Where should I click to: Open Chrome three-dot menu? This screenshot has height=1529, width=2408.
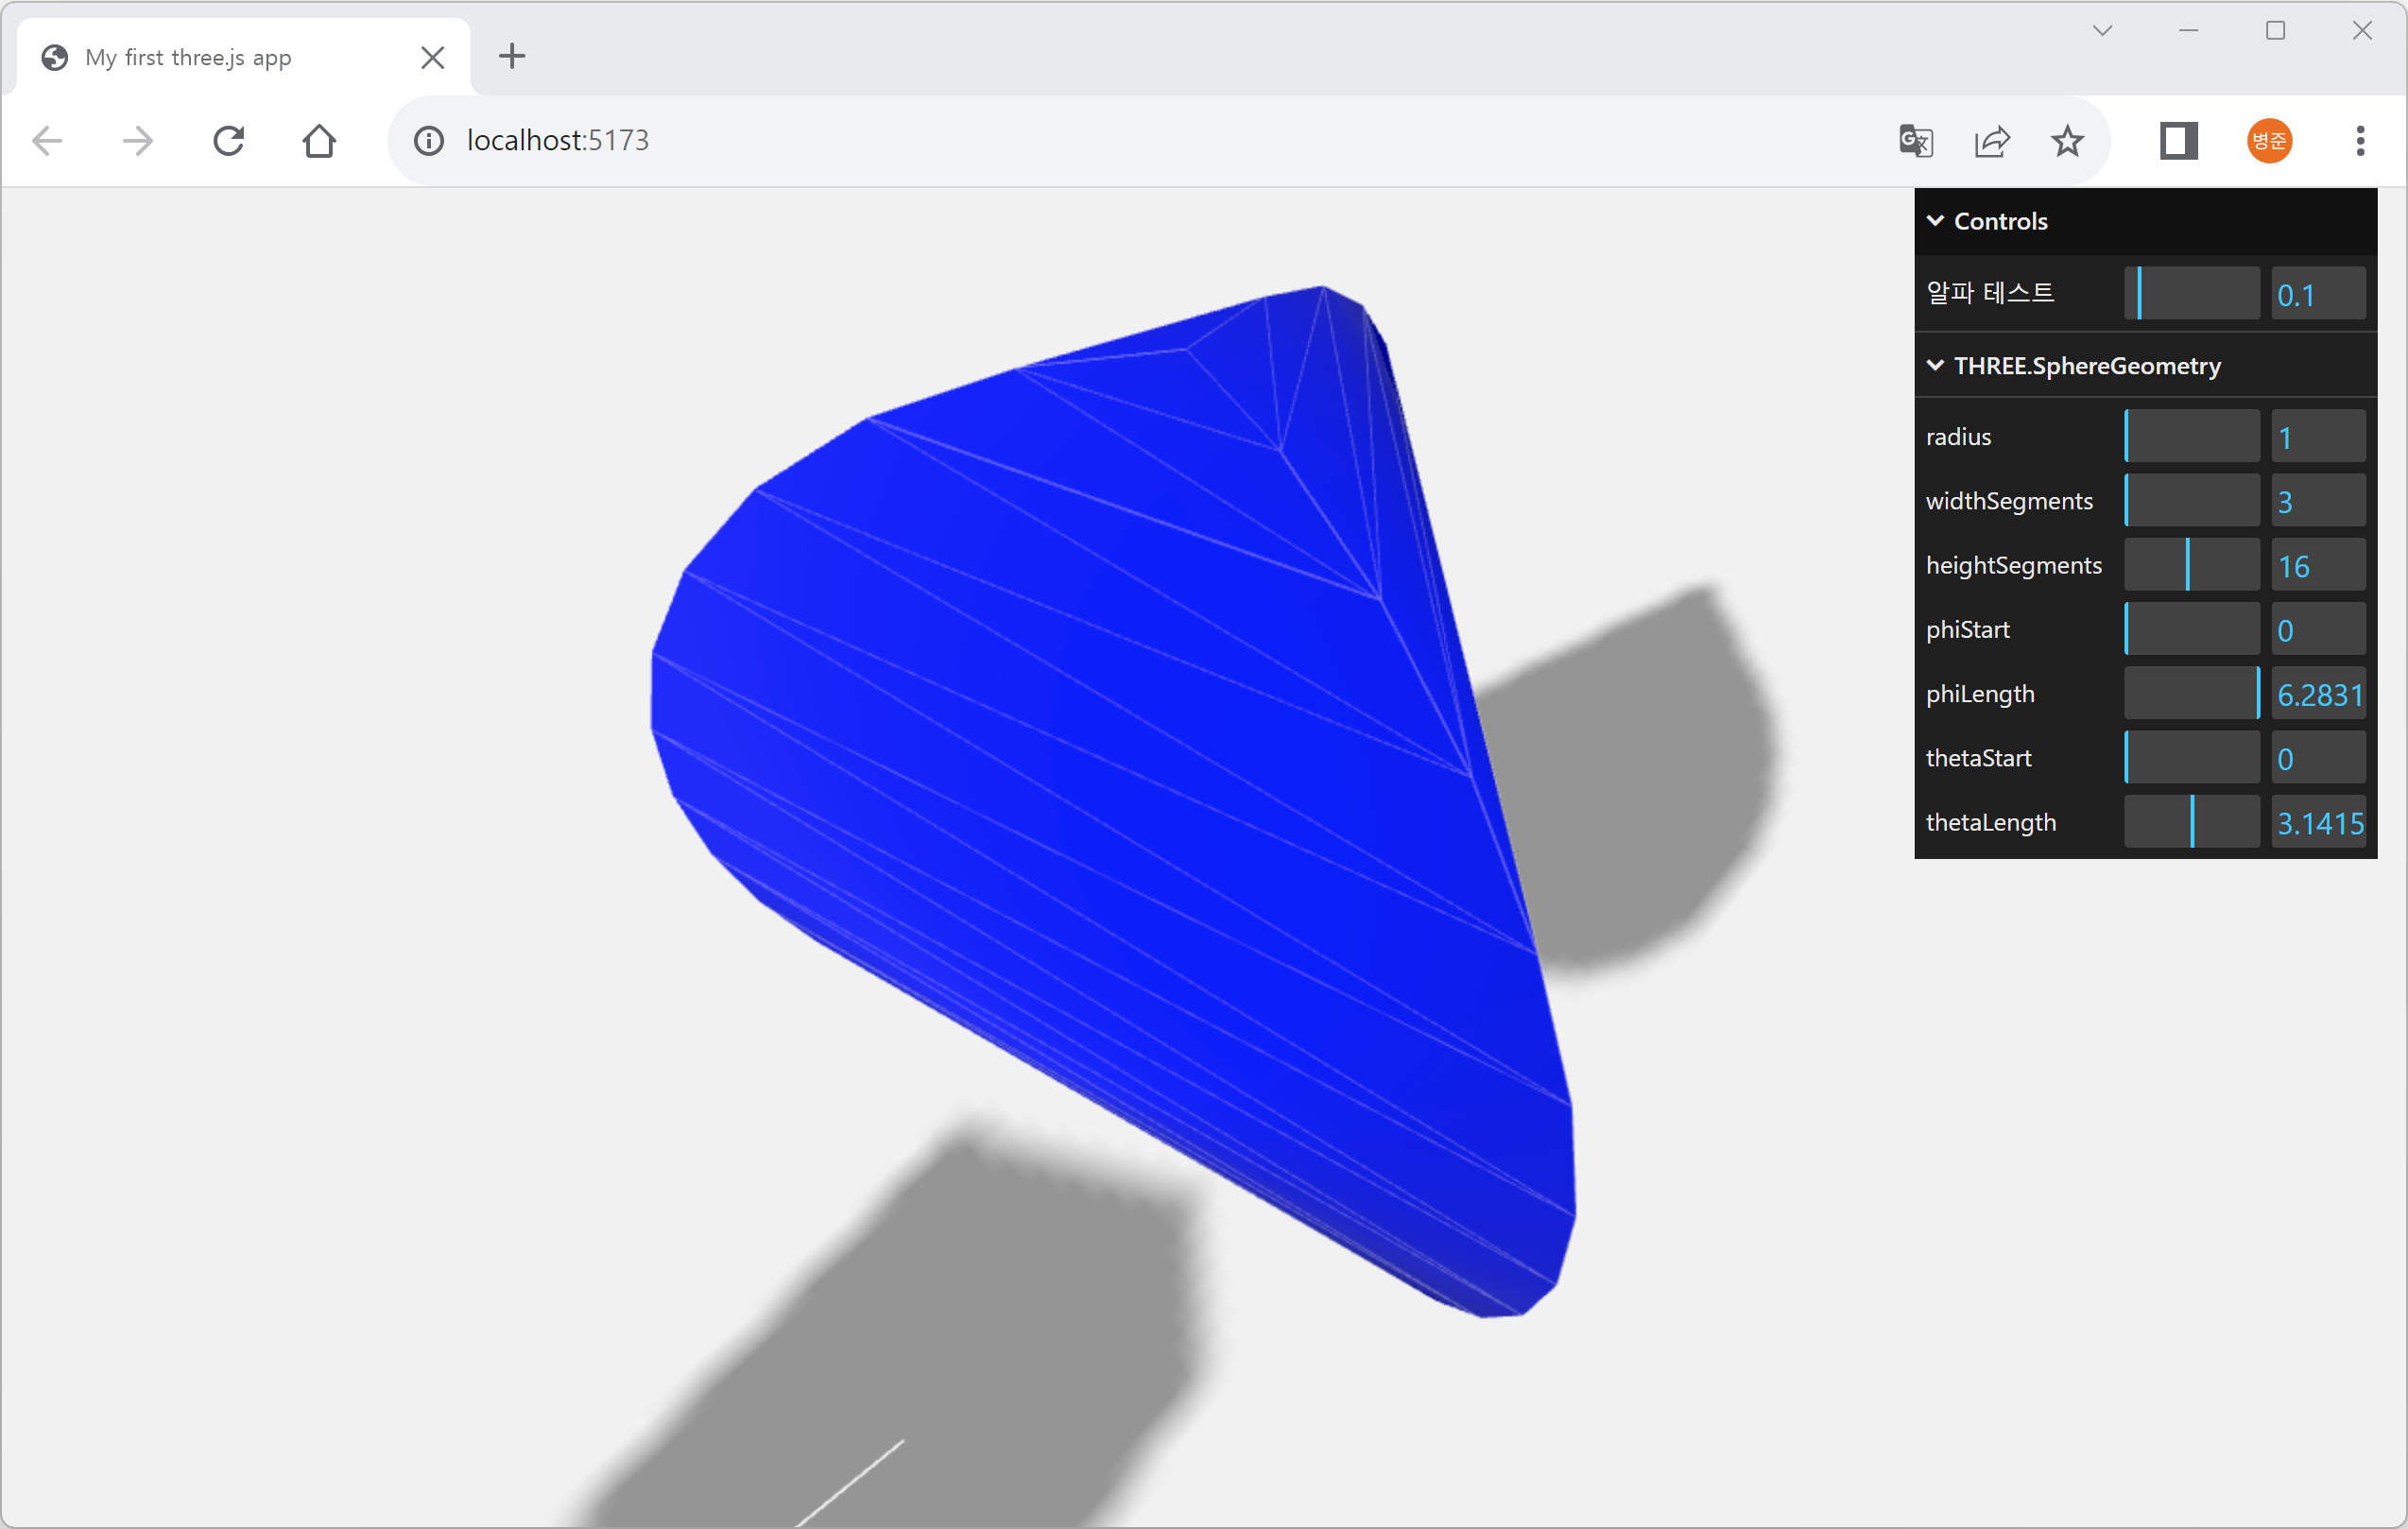[2360, 141]
